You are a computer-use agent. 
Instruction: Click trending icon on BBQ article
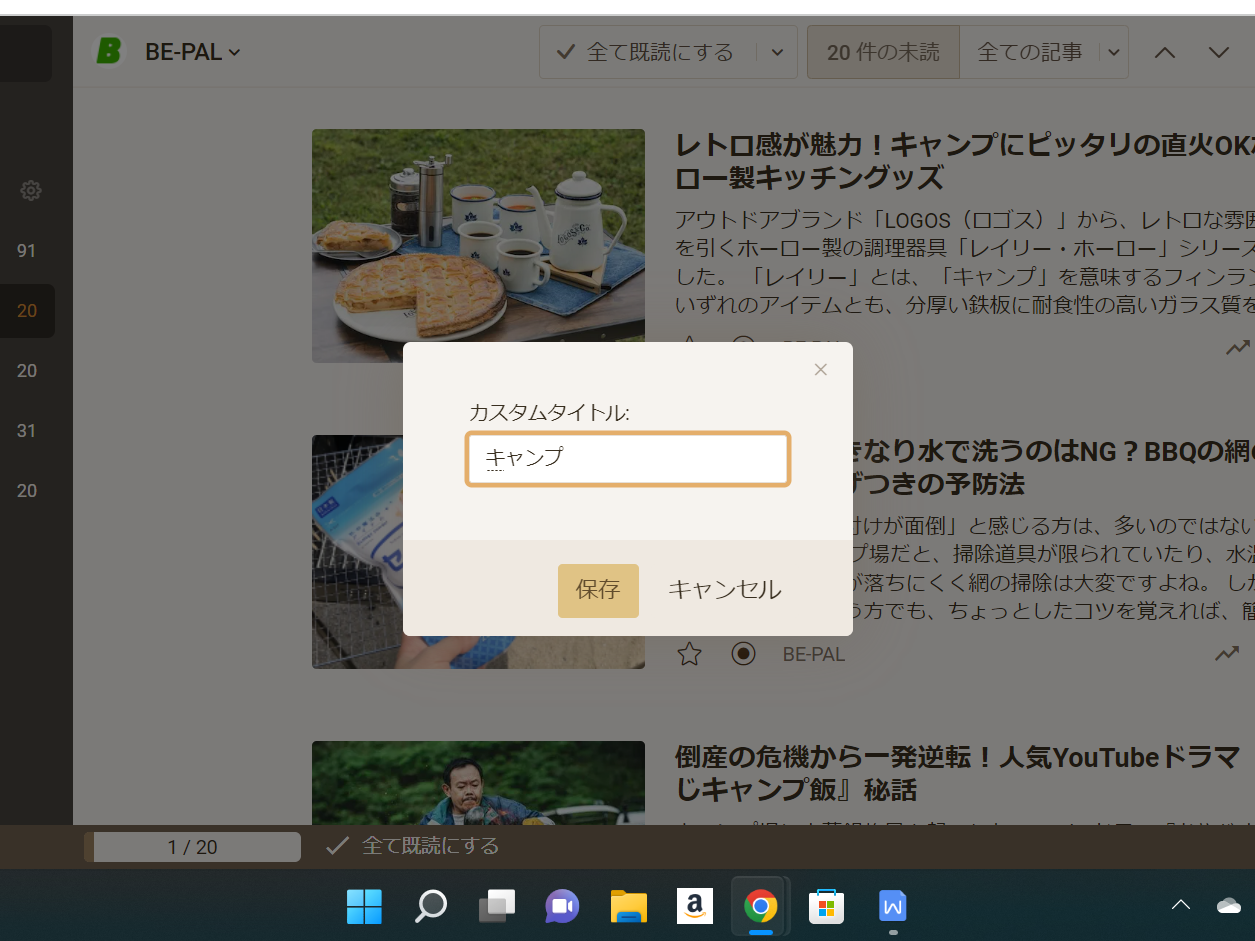click(x=1227, y=654)
